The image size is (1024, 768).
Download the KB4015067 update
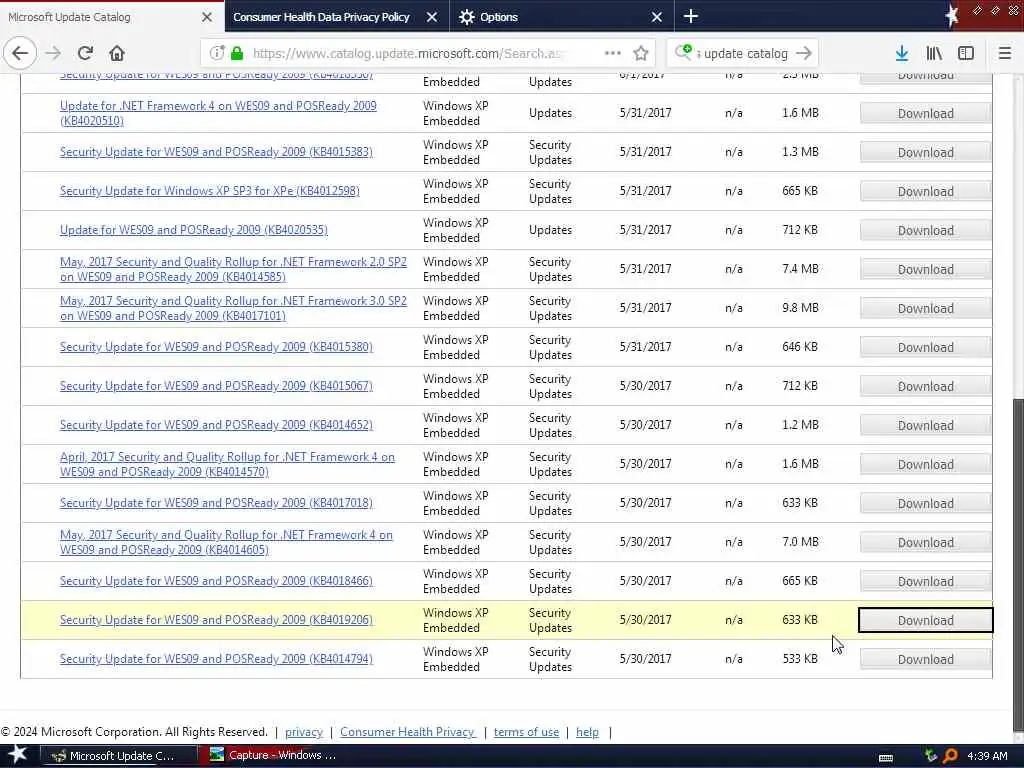pos(925,386)
